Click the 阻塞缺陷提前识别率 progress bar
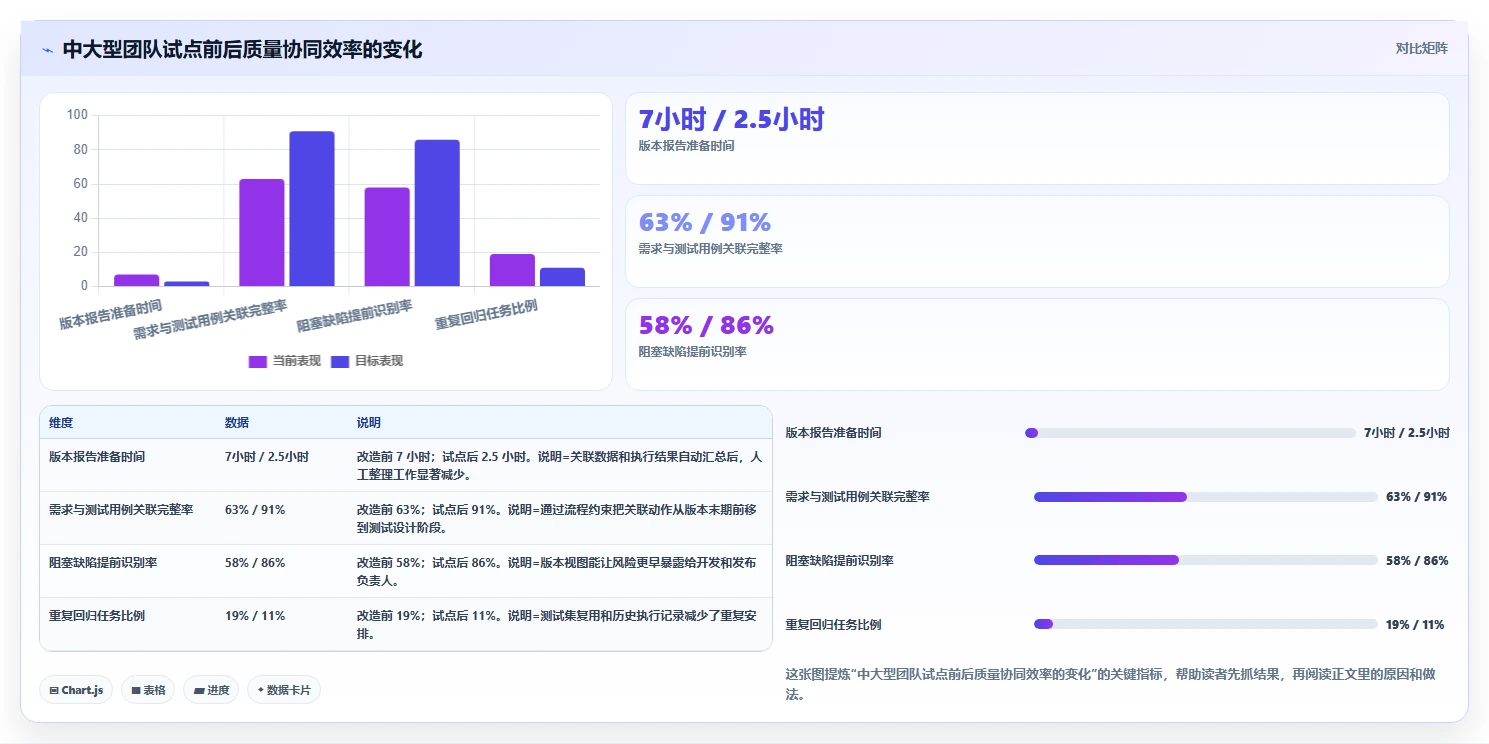 [1206, 561]
